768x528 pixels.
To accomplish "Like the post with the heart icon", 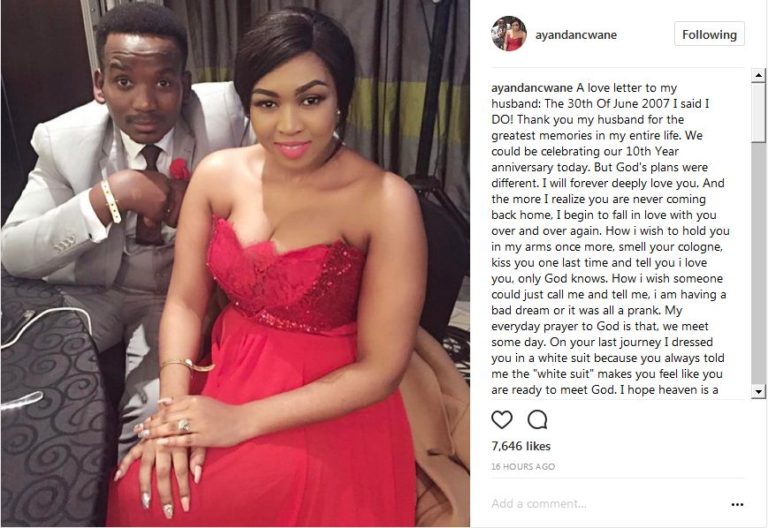I will (502, 420).
